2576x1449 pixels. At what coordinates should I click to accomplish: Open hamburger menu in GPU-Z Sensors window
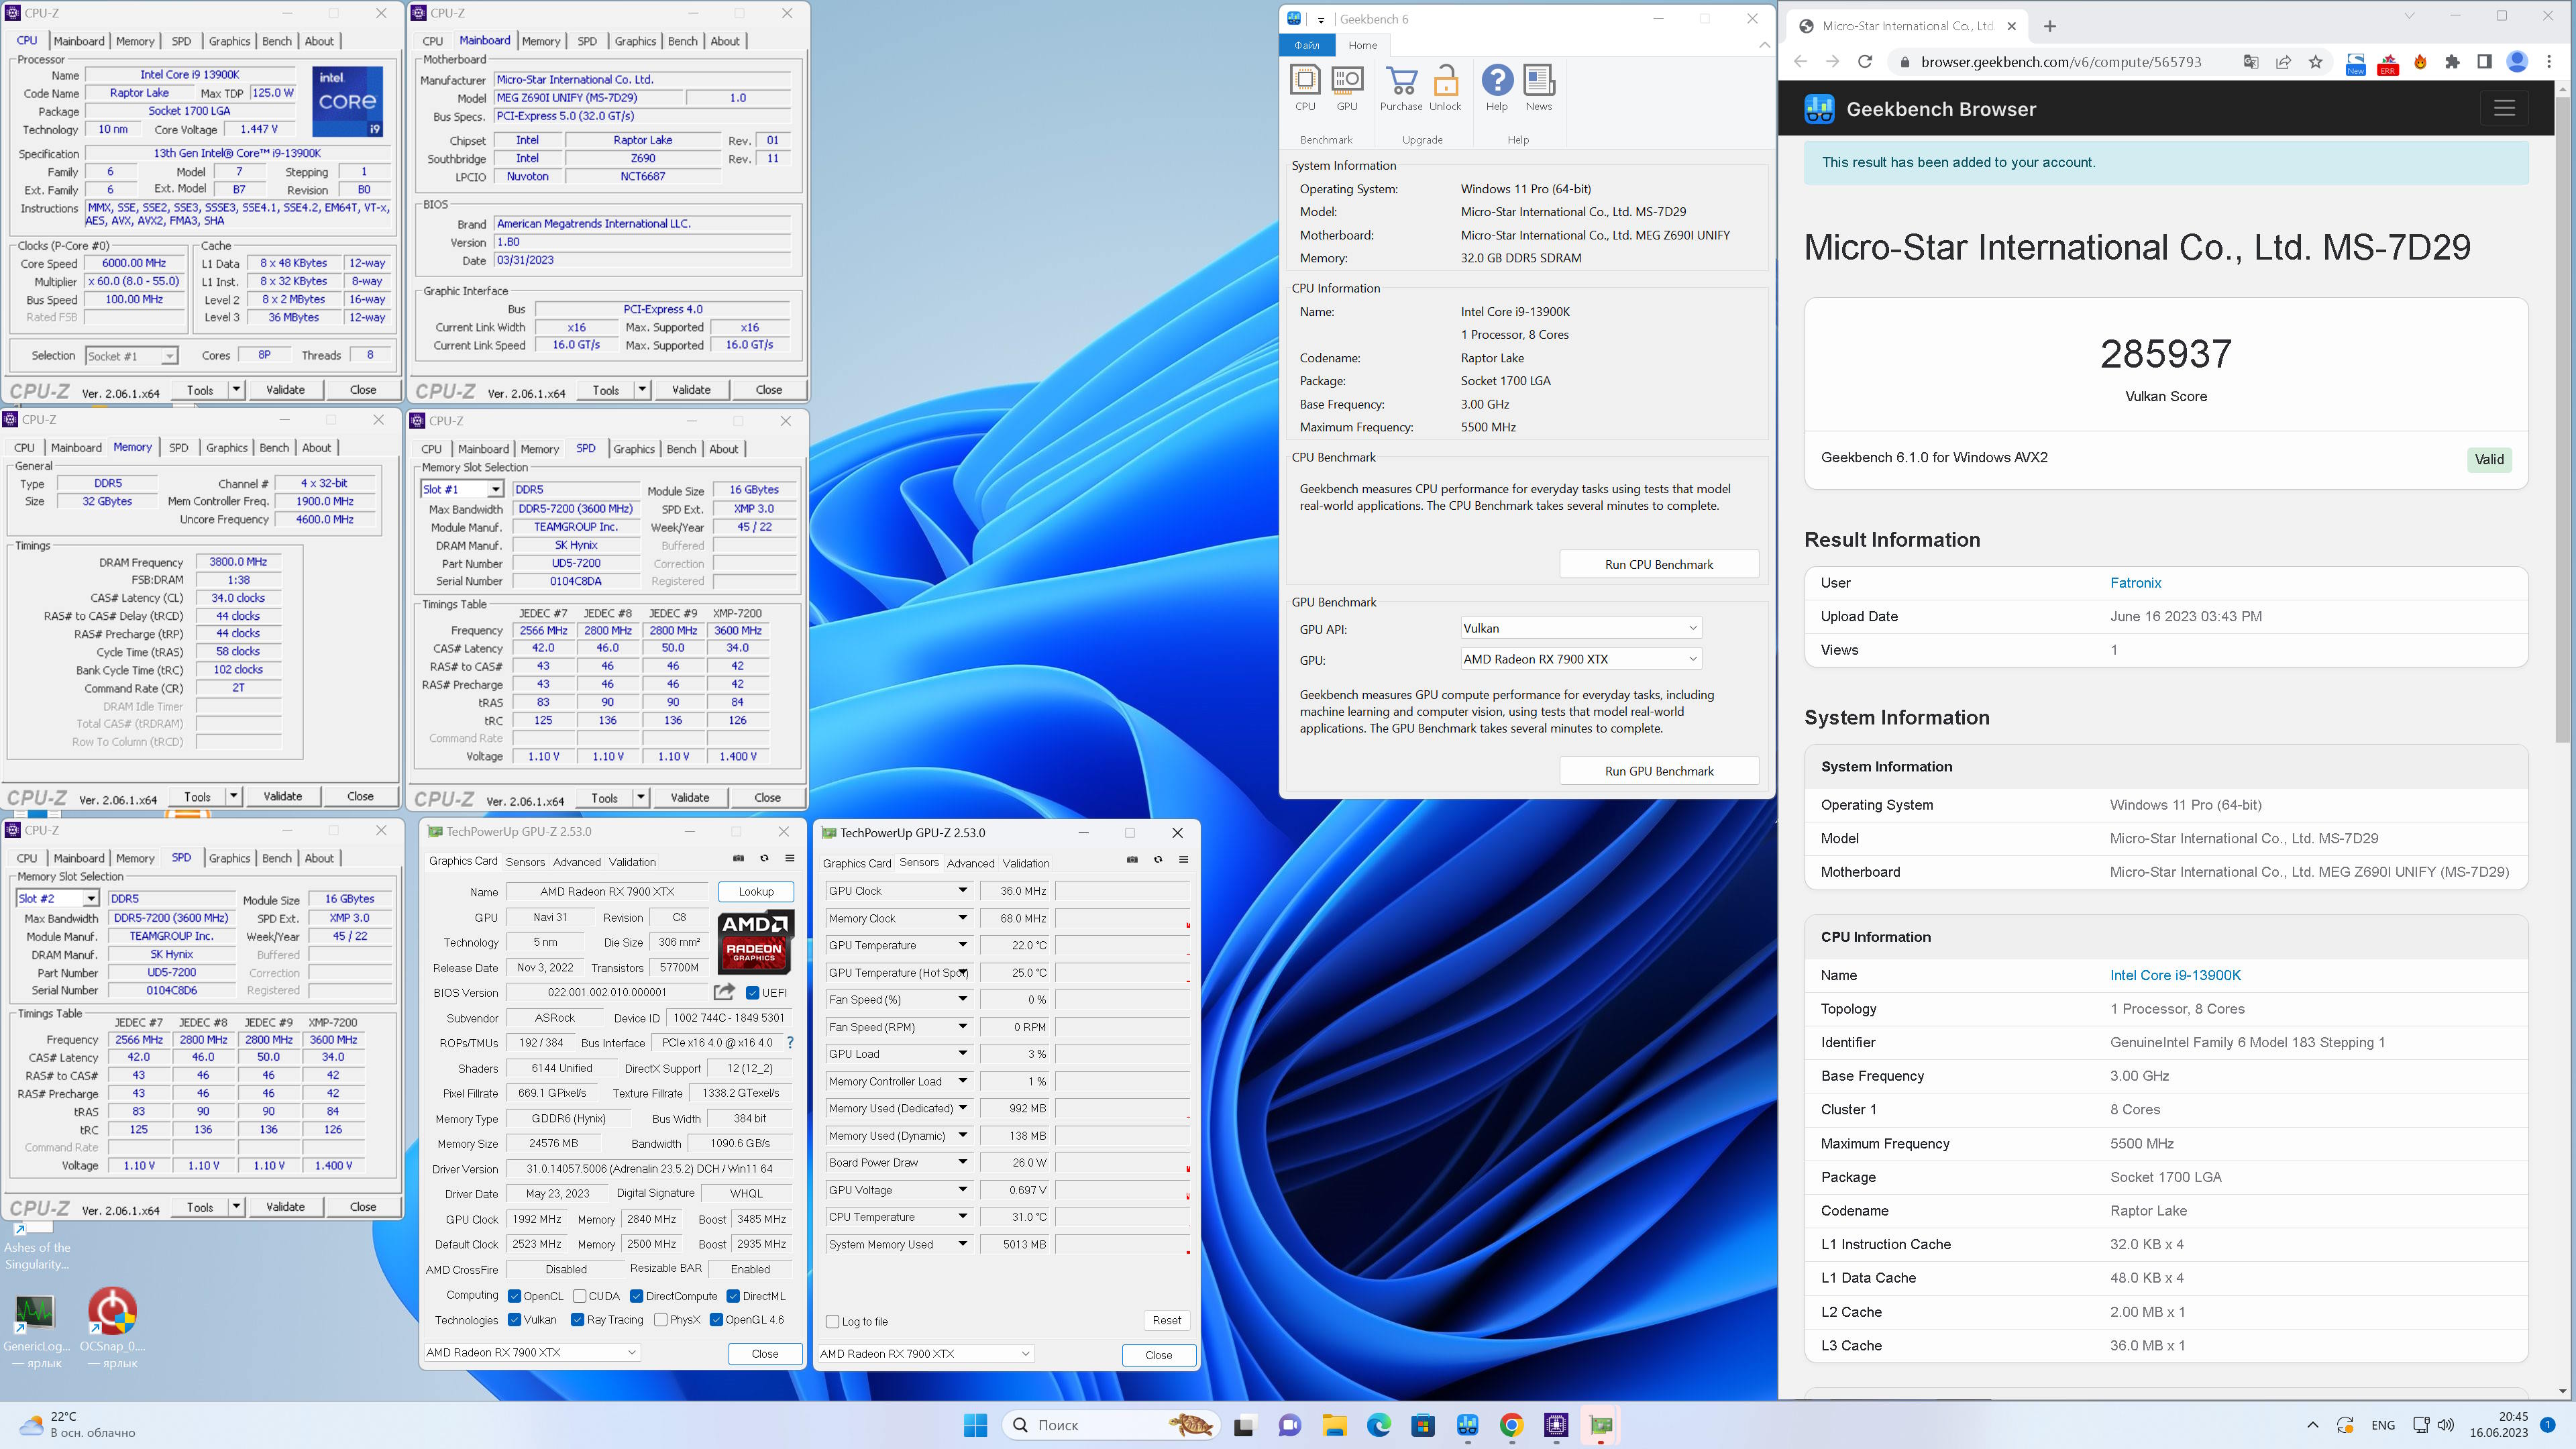1183,860
